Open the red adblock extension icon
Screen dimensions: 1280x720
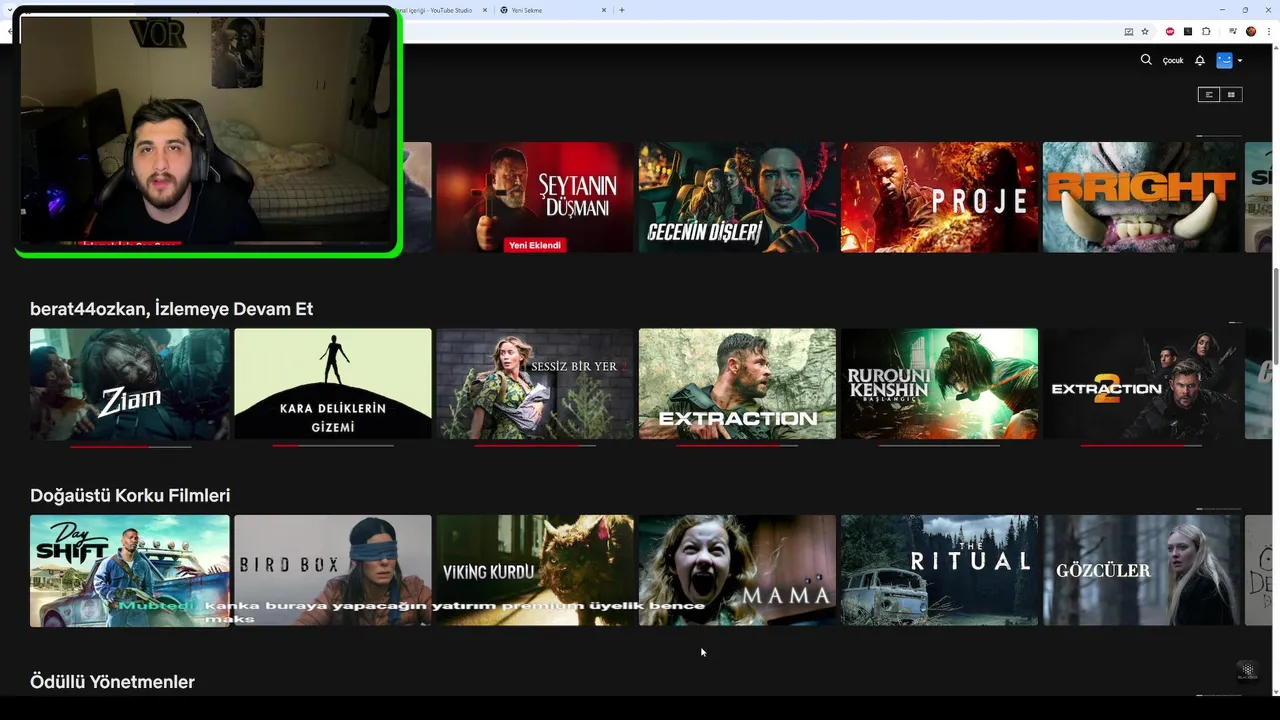(x=1170, y=32)
